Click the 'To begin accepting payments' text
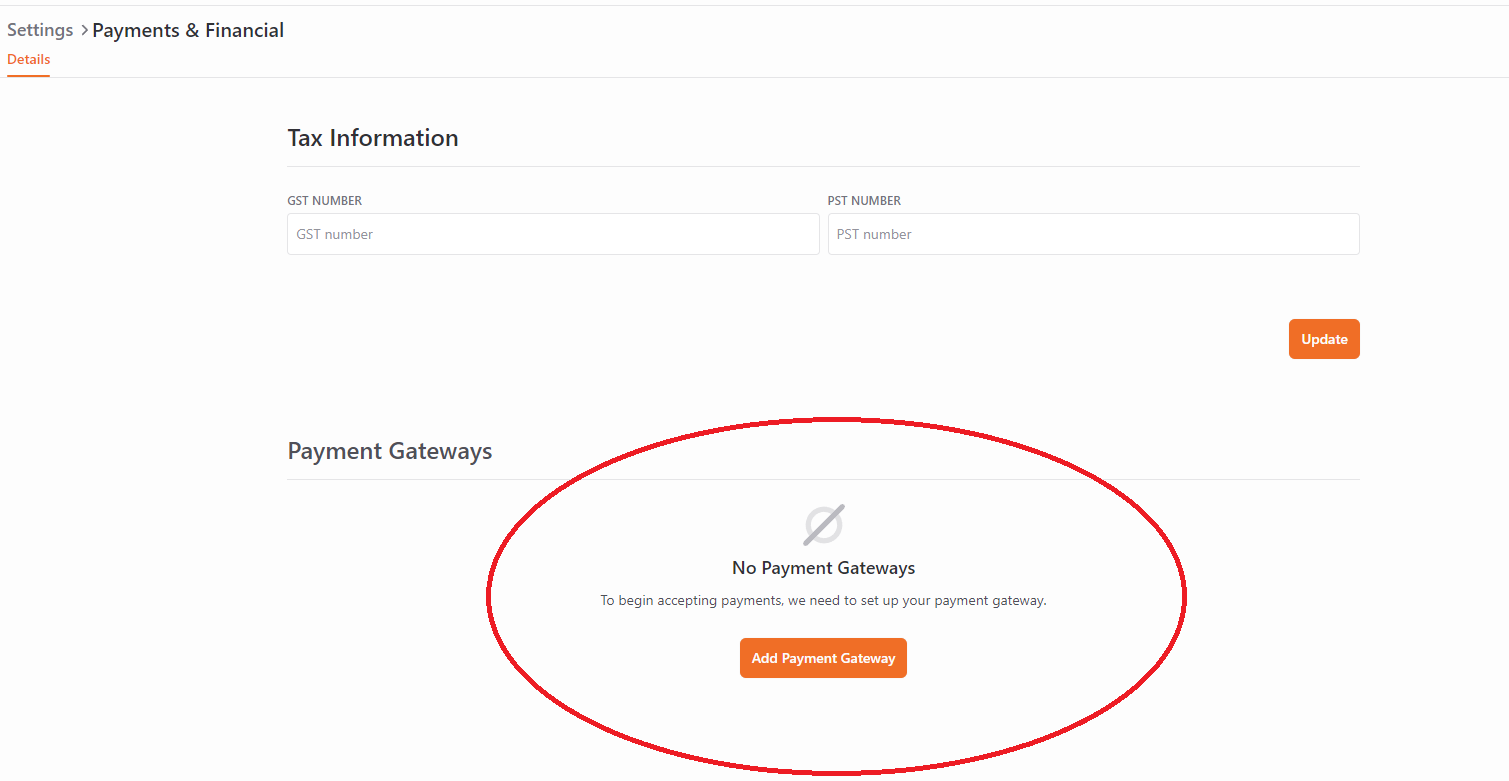This screenshot has width=1509, height=781. tap(823, 601)
